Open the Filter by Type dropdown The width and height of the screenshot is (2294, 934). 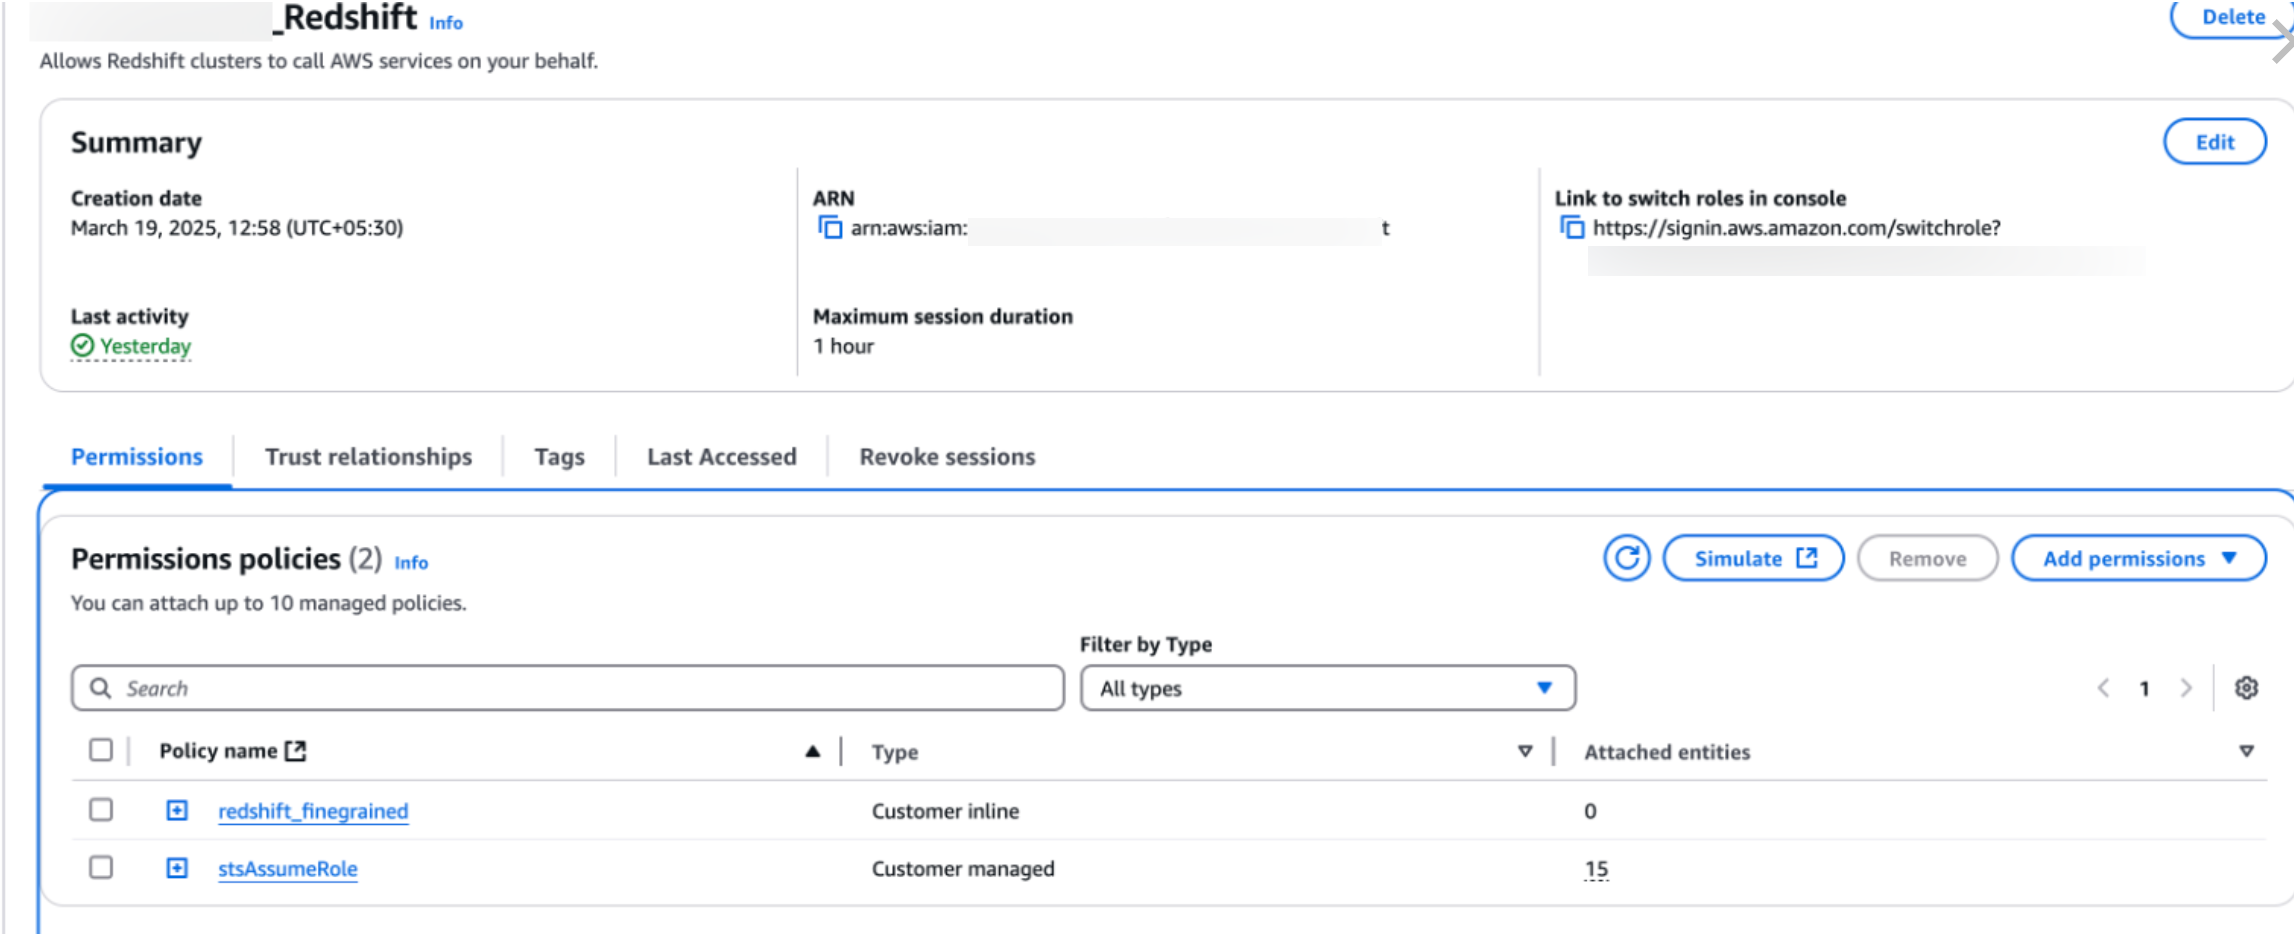(x=1327, y=688)
